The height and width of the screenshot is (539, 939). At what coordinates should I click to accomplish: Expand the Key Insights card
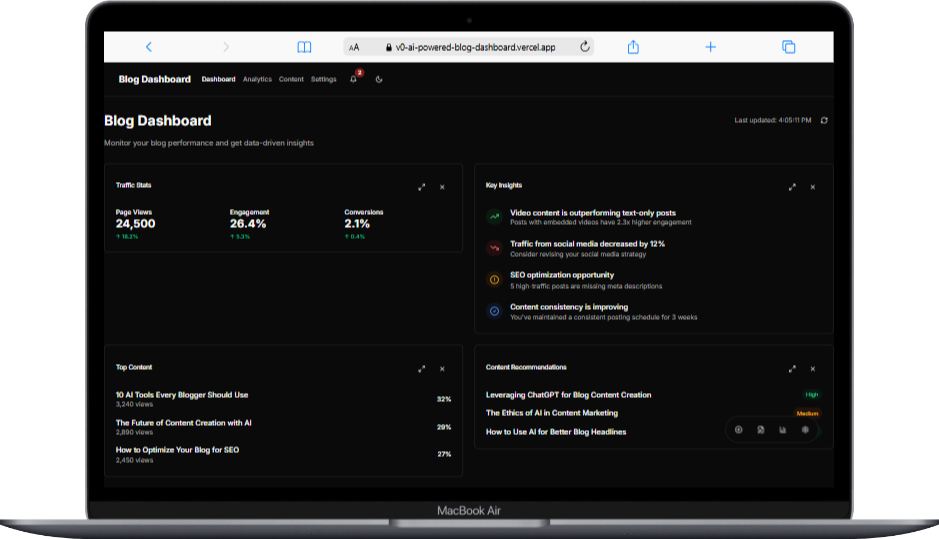[x=792, y=186]
